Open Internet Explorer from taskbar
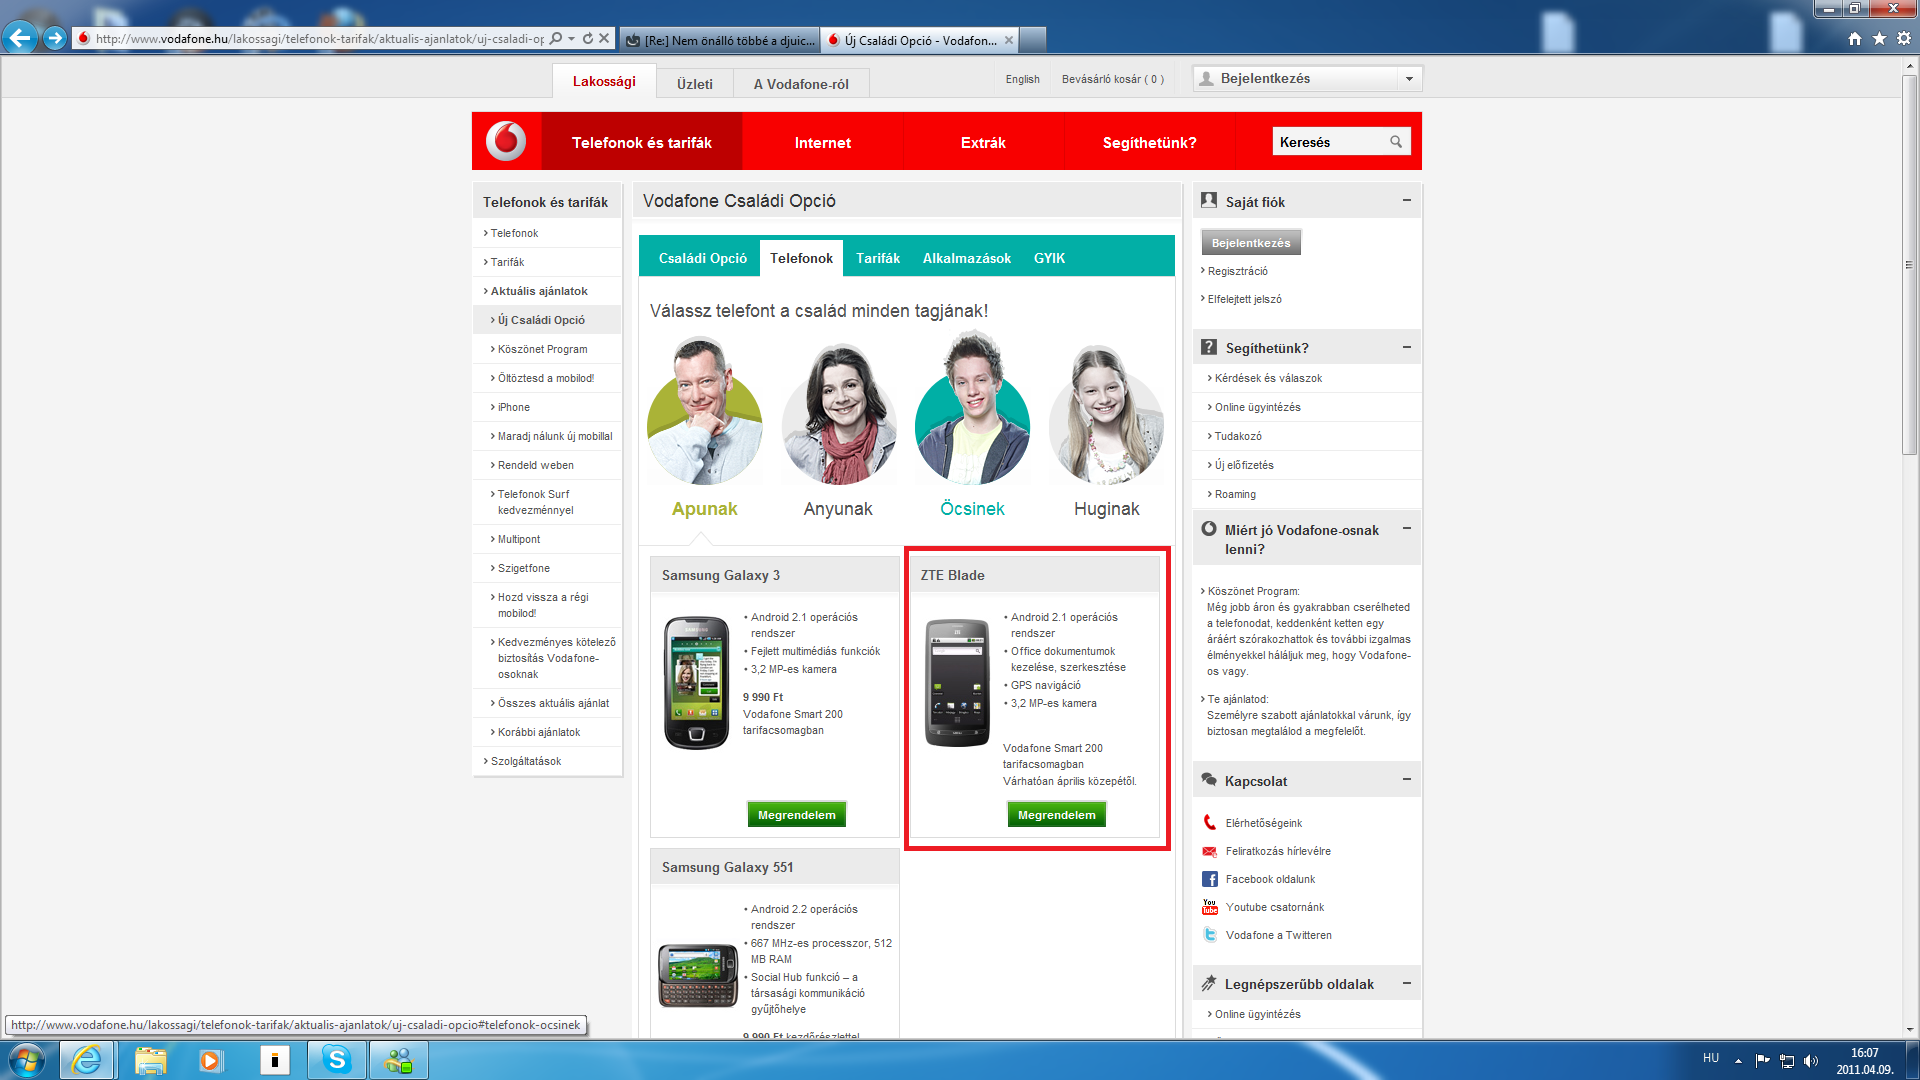Image resolution: width=1920 pixels, height=1080 pixels. click(x=87, y=1060)
